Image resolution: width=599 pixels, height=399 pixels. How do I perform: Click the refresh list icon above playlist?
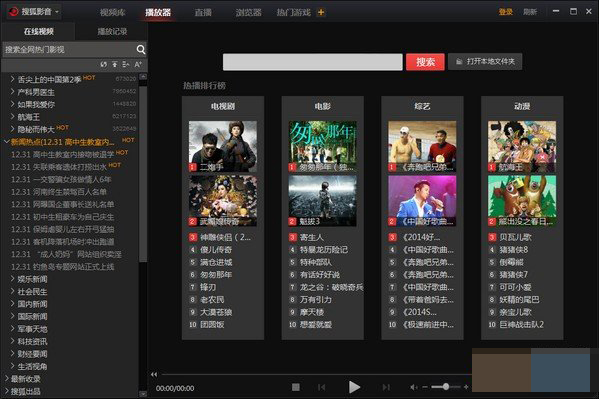click(104, 64)
